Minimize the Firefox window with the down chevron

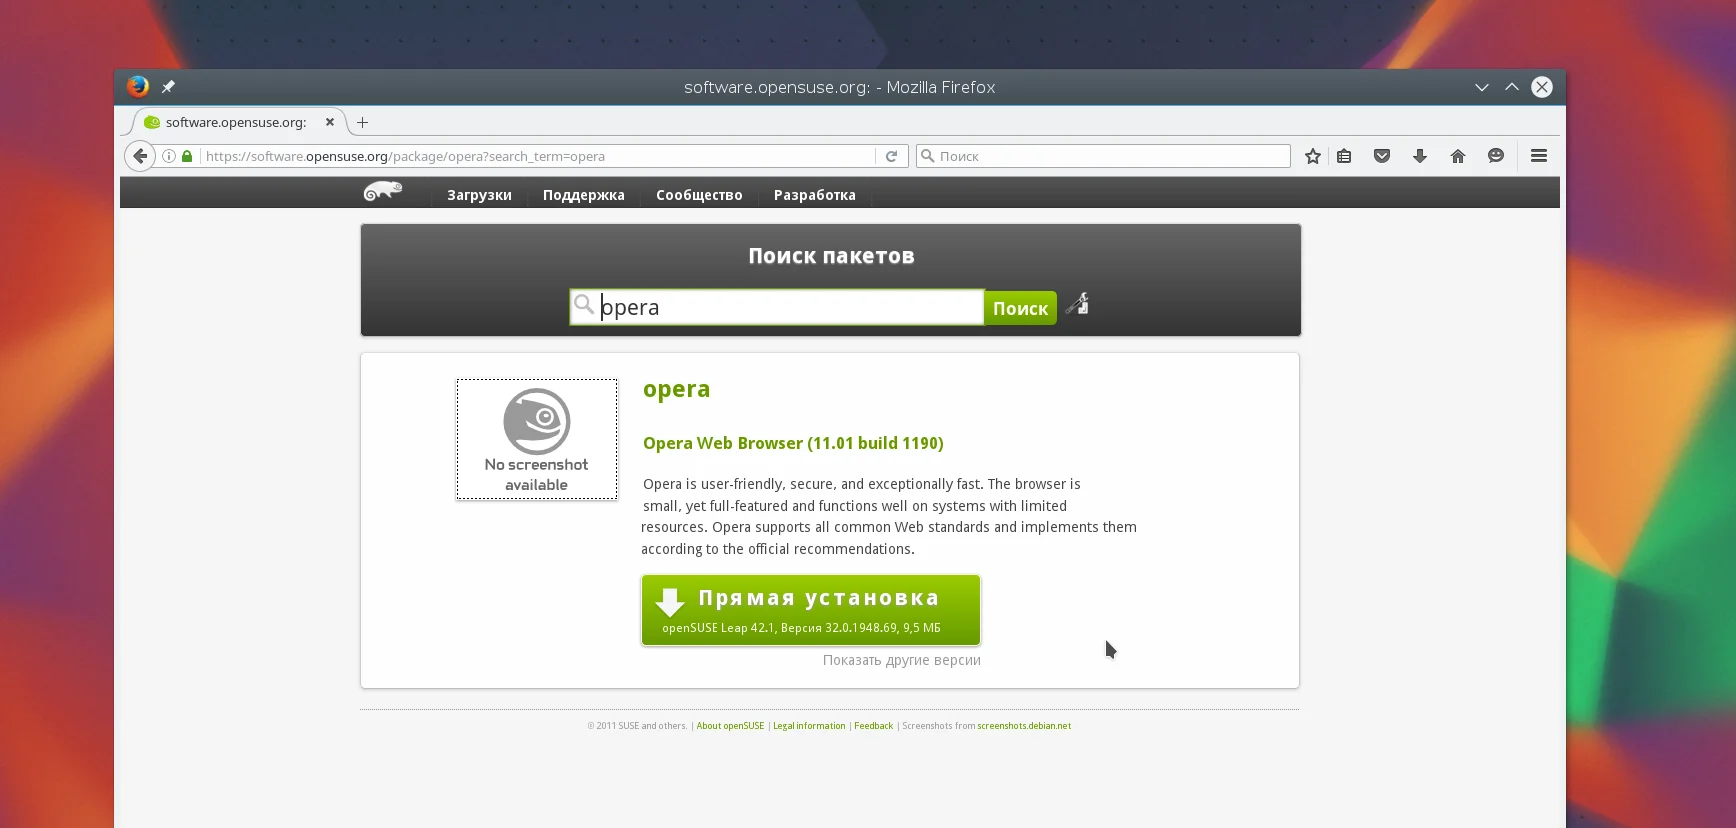1482,87
